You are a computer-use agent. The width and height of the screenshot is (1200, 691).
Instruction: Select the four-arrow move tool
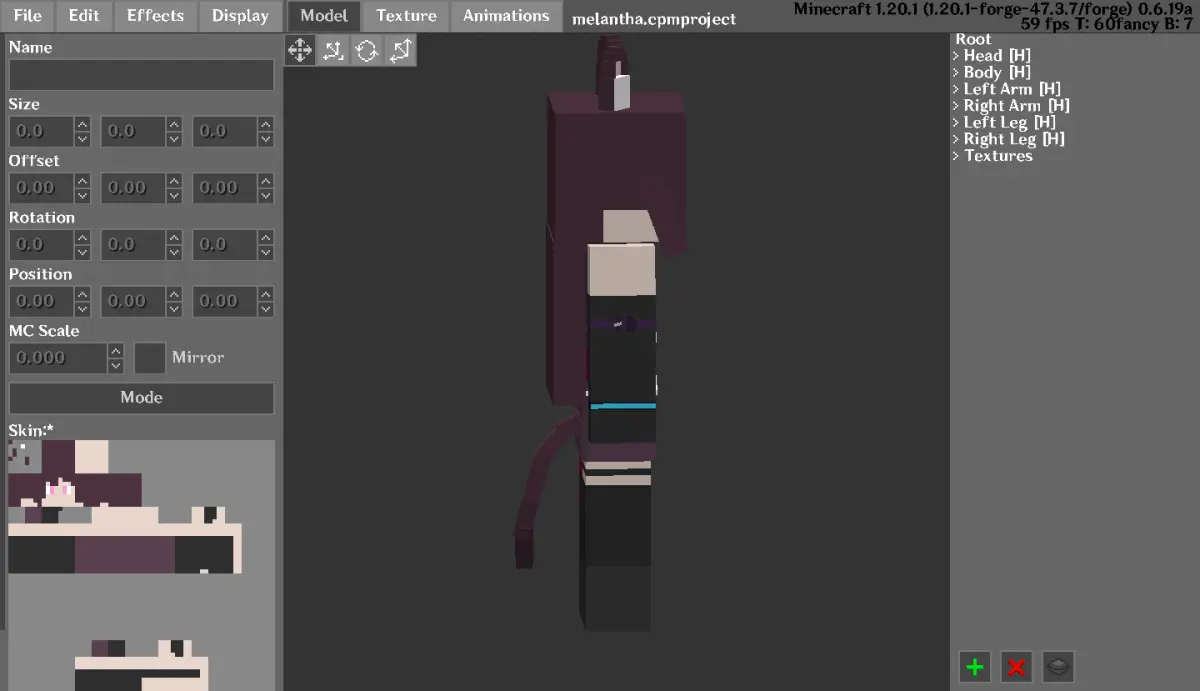301,51
